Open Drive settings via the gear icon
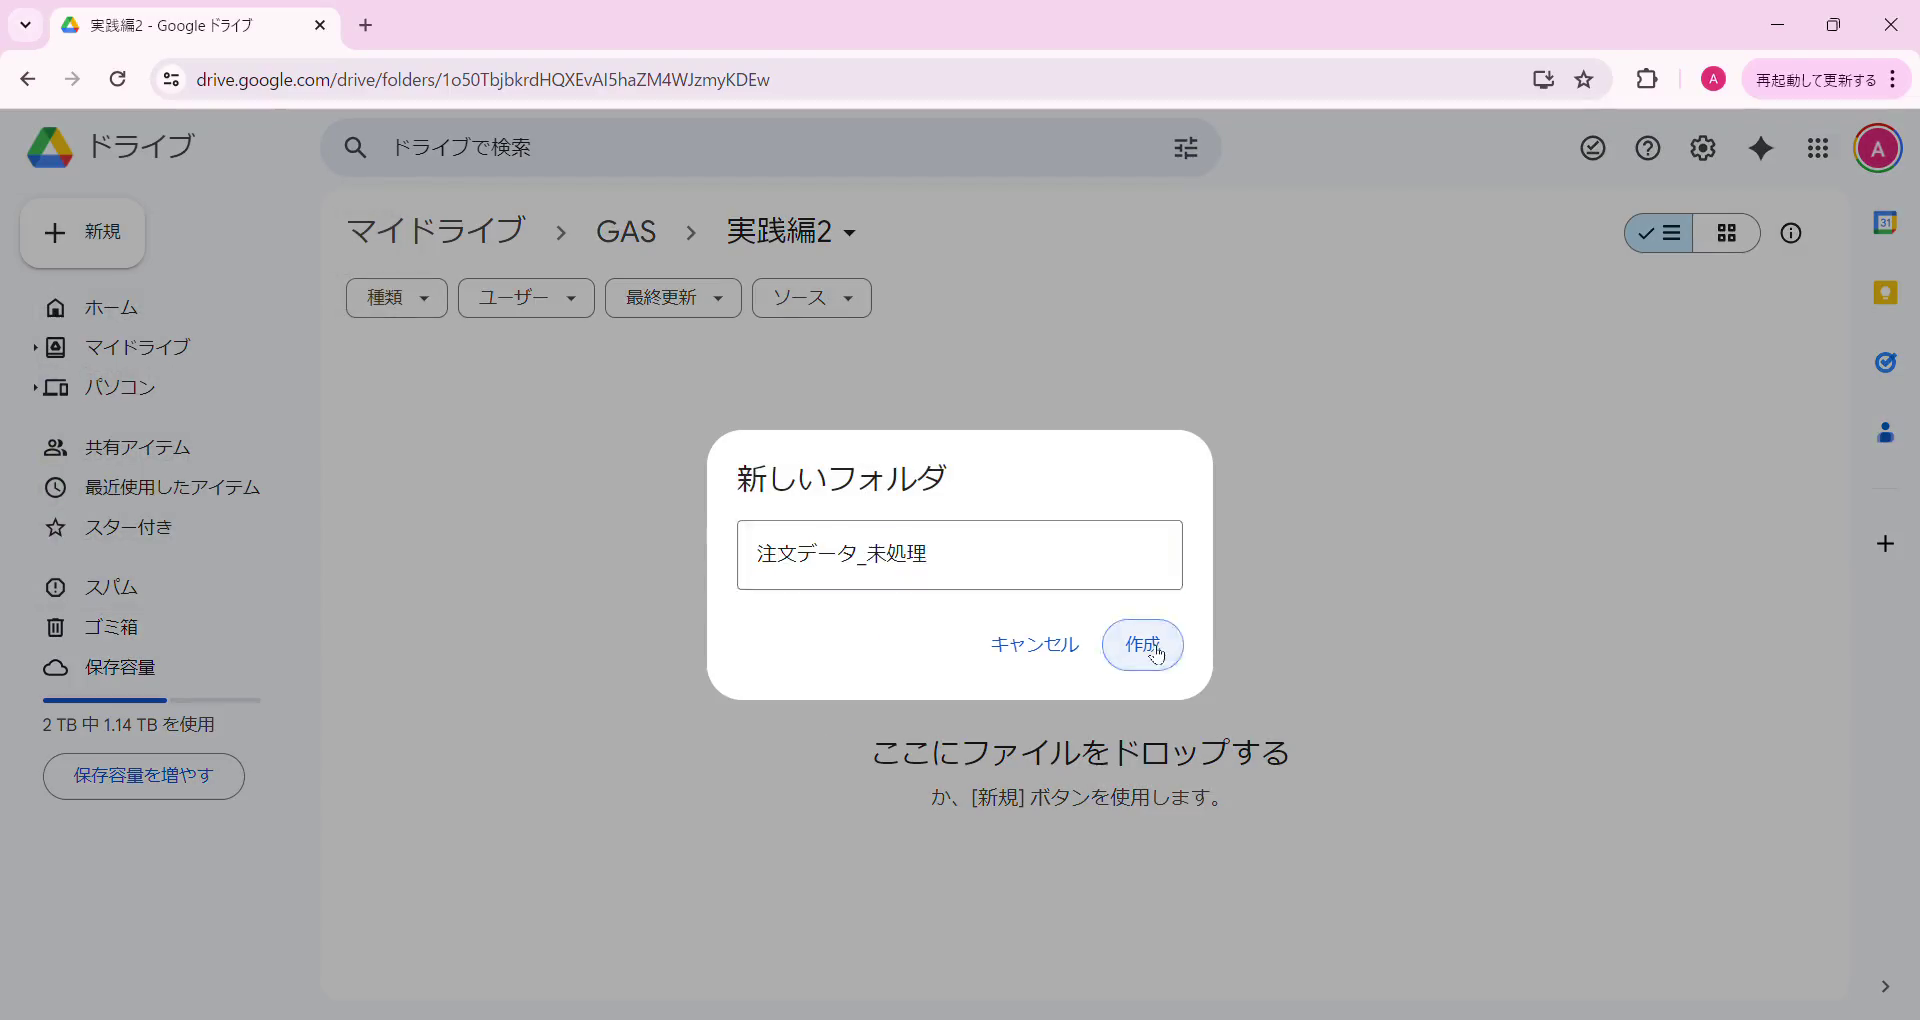The height and width of the screenshot is (1020, 1920). tap(1703, 147)
